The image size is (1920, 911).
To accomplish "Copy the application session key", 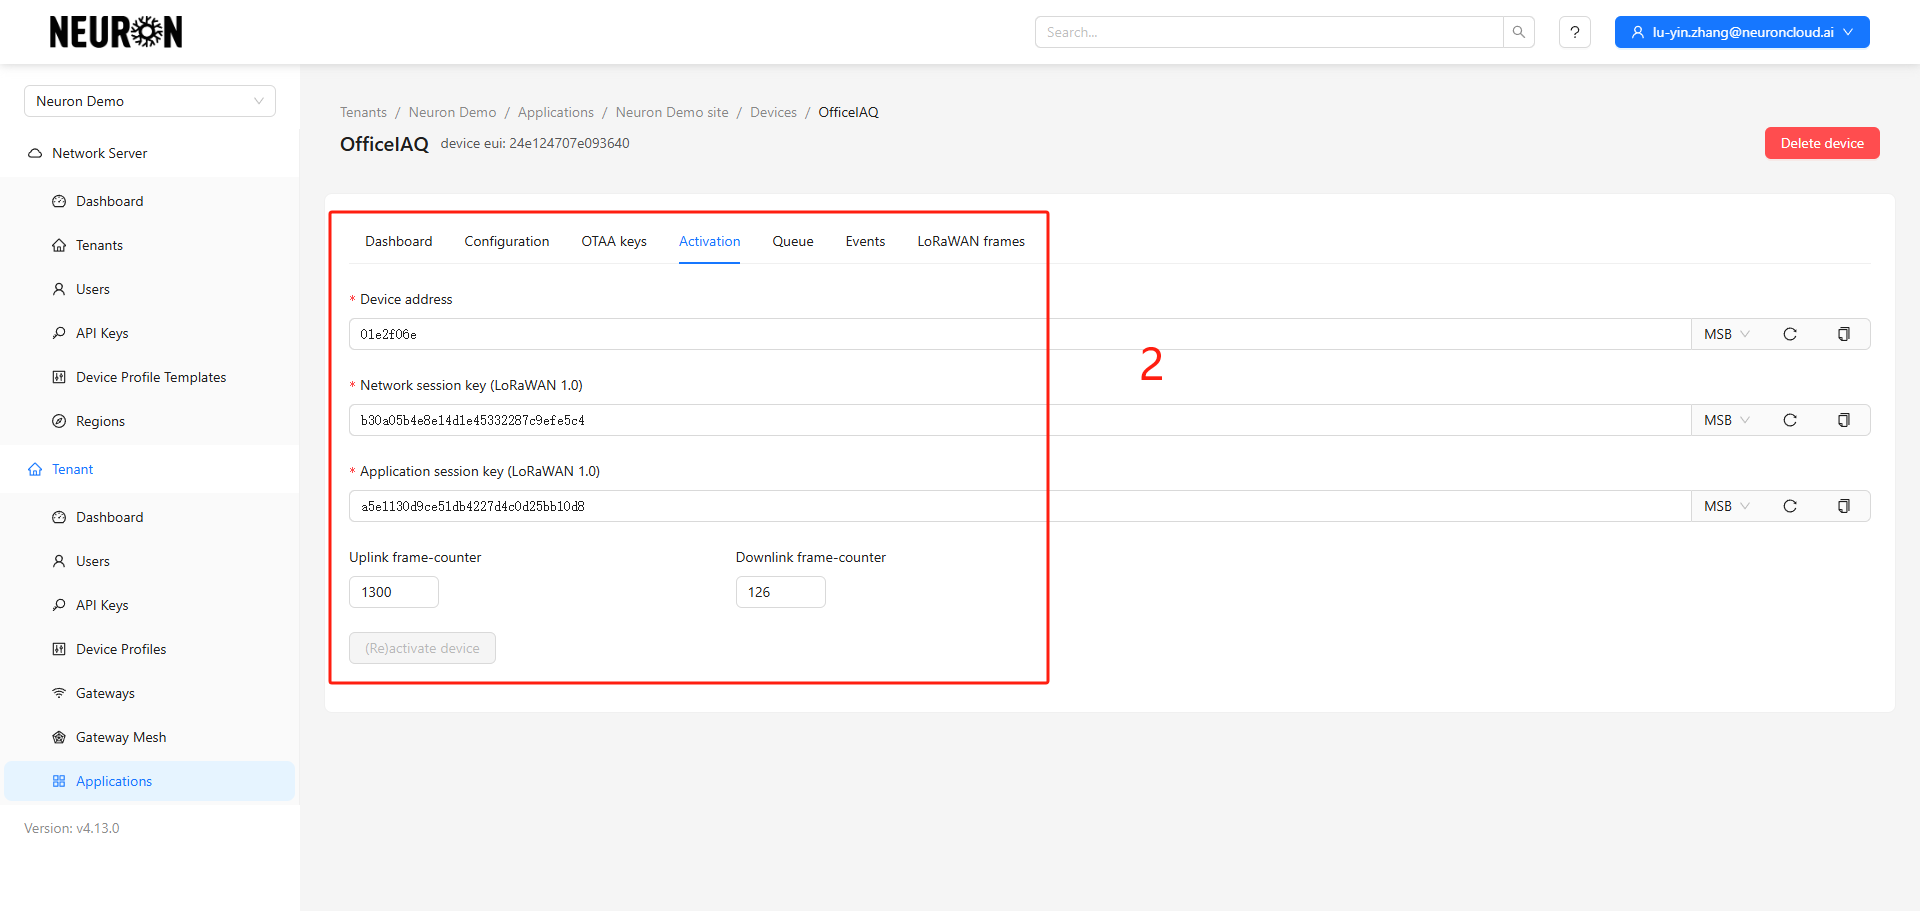I will 1844,506.
